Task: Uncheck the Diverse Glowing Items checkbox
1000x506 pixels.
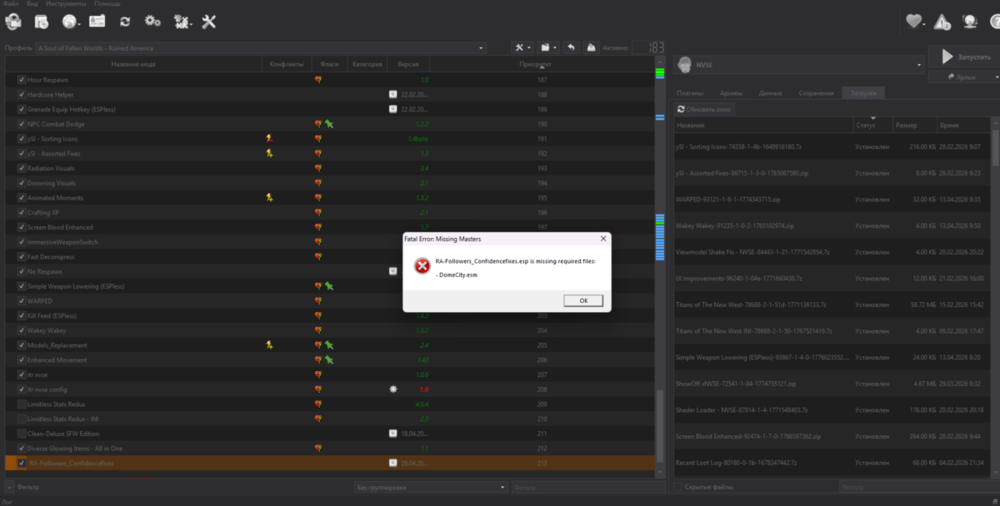Action: (x=22, y=449)
